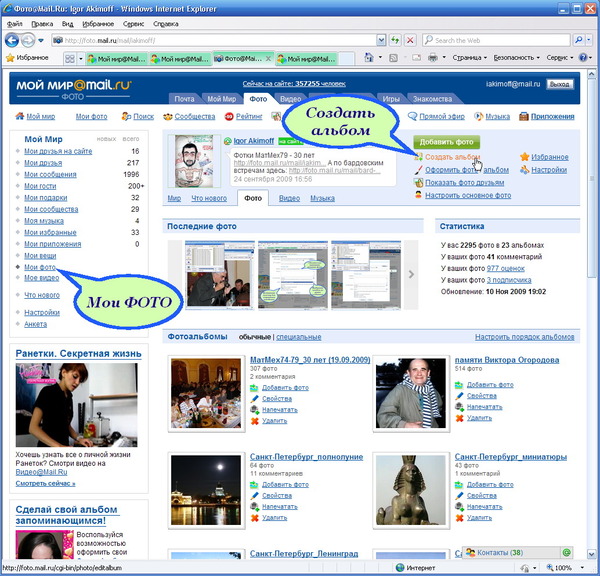
Task: Click the browser Back arrow button
Action: point(12,40)
